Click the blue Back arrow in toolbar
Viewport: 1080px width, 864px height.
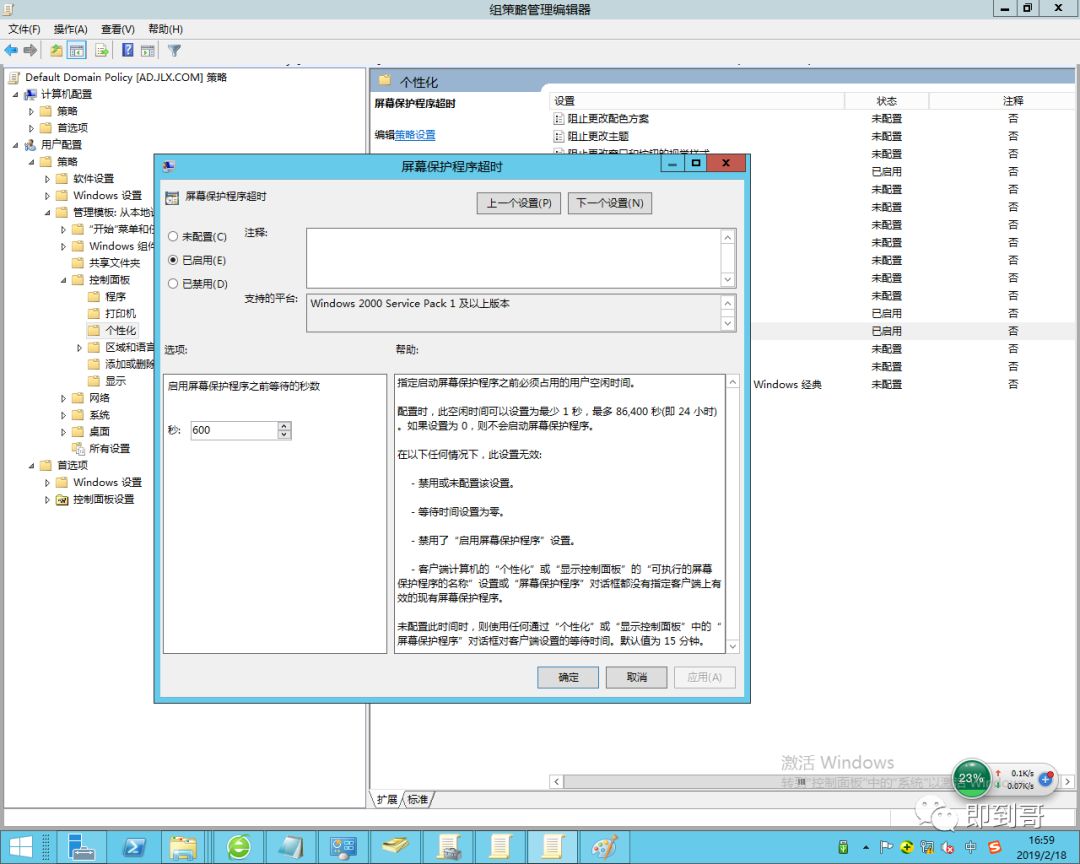(11, 50)
